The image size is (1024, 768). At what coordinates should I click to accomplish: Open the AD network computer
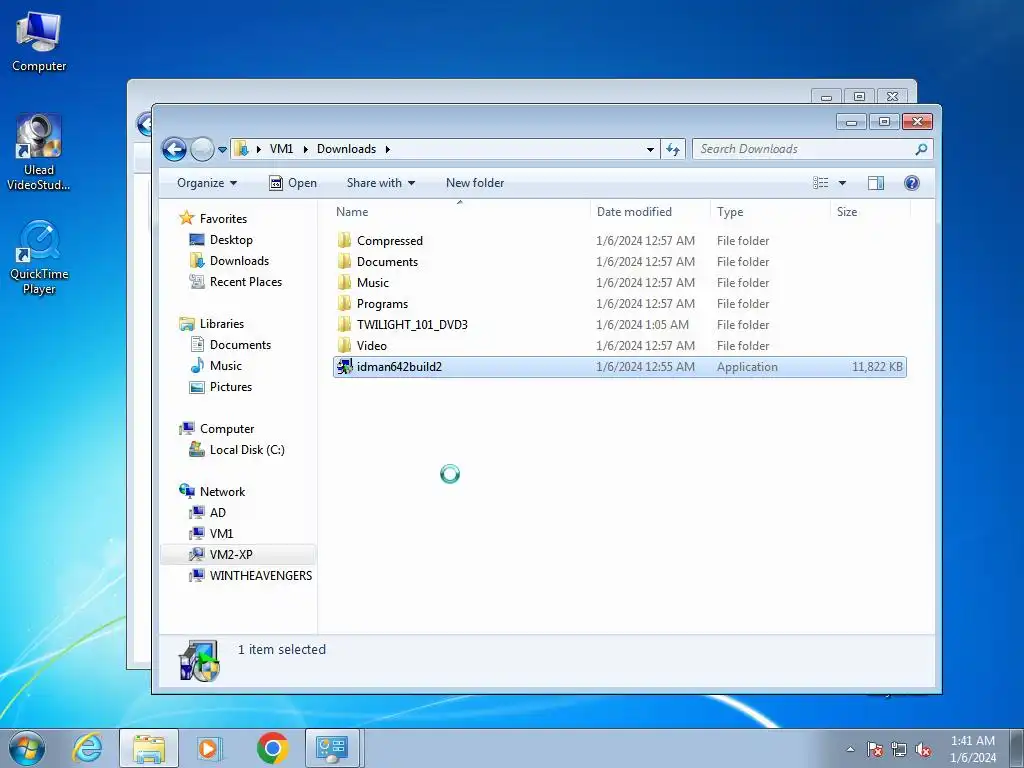coord(207,513)
